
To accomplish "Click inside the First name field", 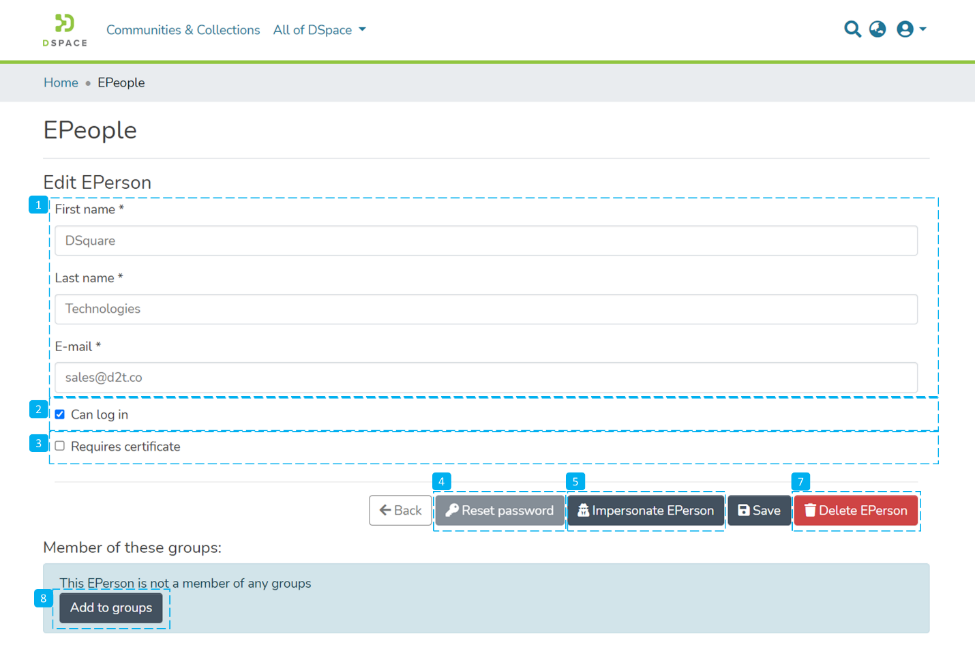I will tap(484, 240).
